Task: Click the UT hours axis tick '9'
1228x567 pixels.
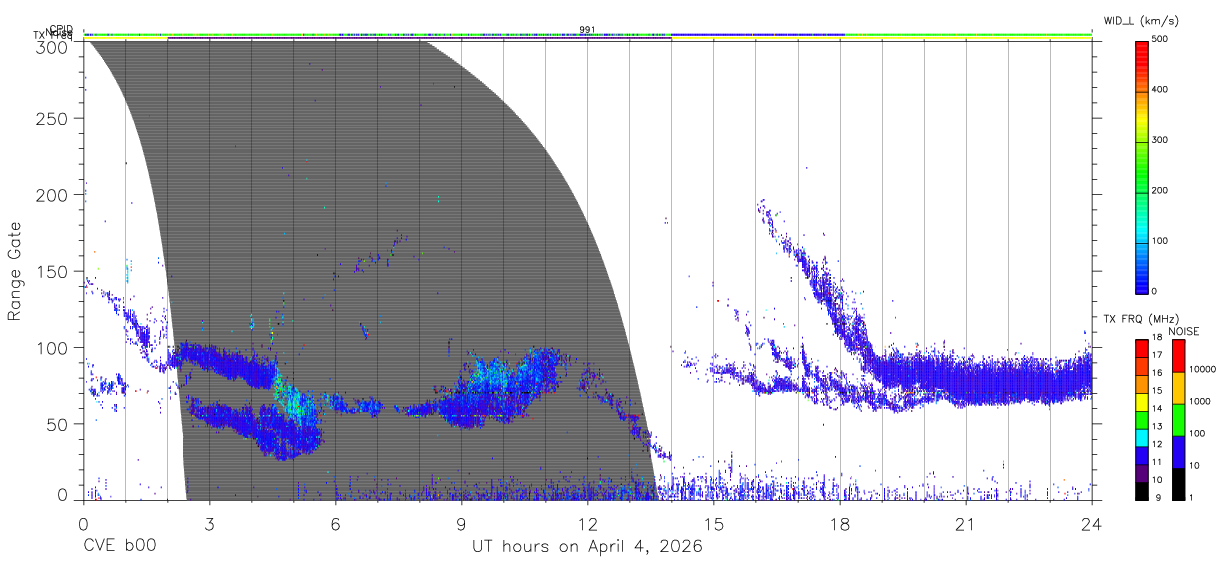Action: point(461,524)
